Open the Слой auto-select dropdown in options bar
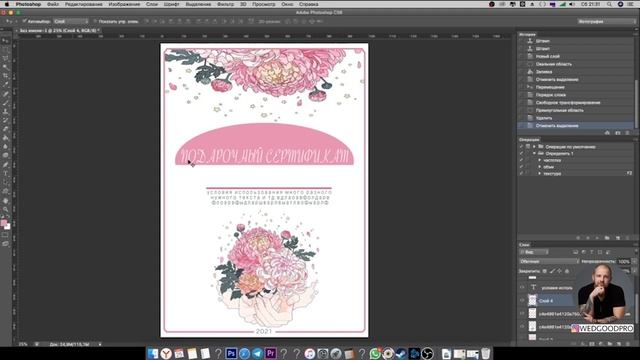Image resolution: width=640 pixels, height=360 pixels. 71,21
